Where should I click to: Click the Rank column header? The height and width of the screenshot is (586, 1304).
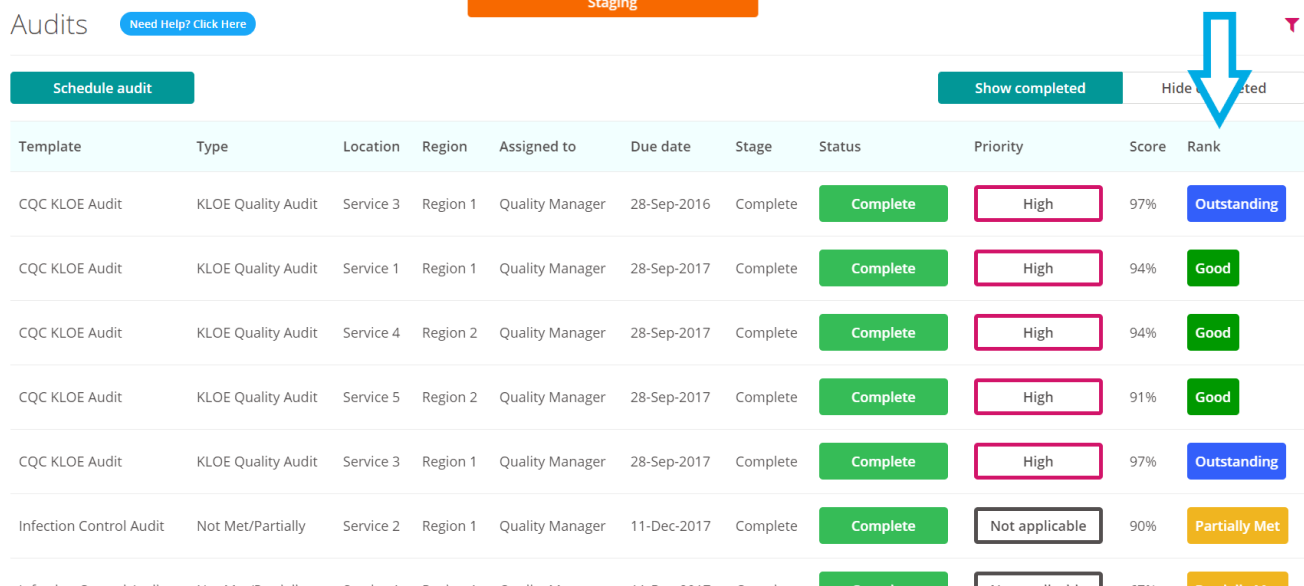tap(1204, 146)
